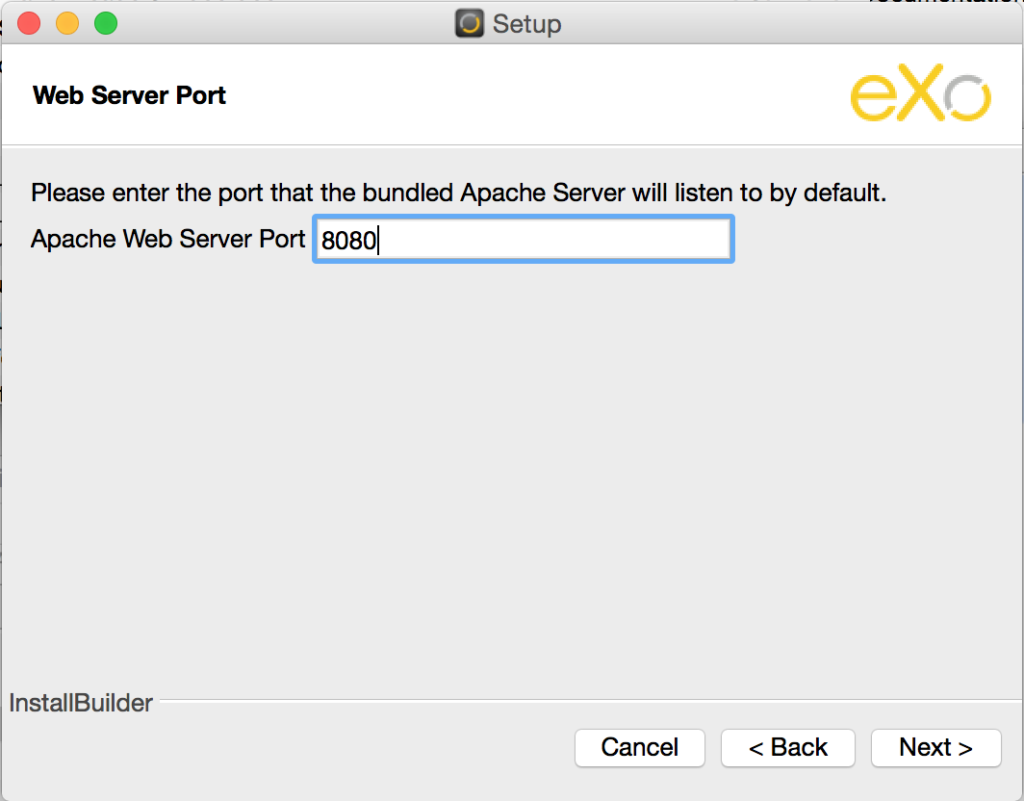Click the Next > button
The image size is (1024, 801).
(x=935, y=747)
